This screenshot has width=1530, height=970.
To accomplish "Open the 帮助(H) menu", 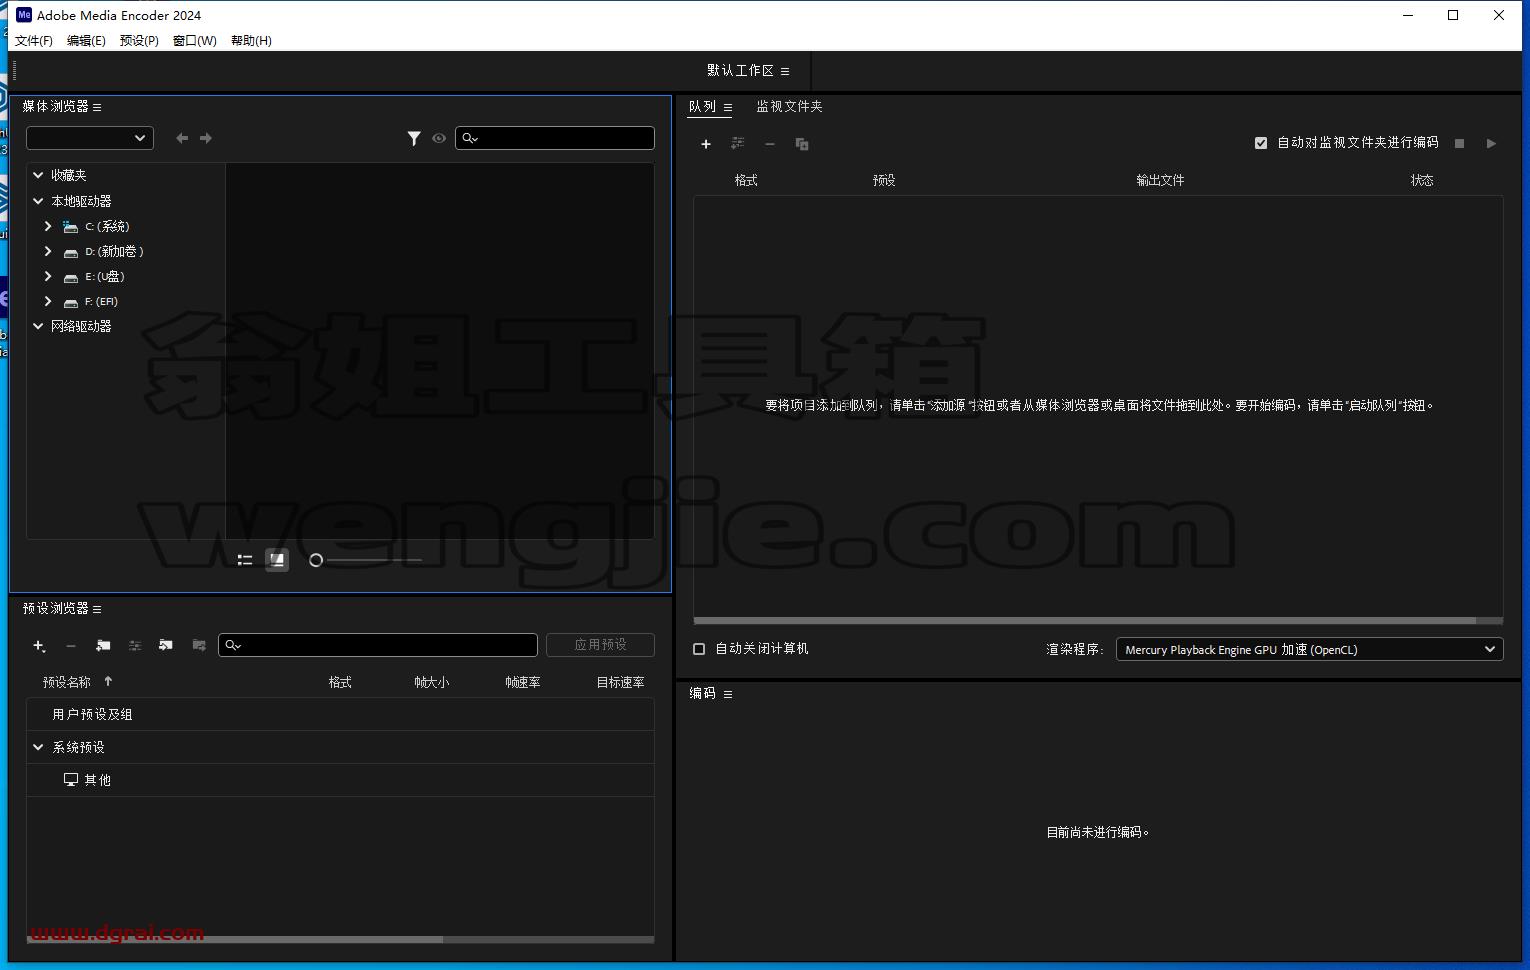I will pos(251,41).
